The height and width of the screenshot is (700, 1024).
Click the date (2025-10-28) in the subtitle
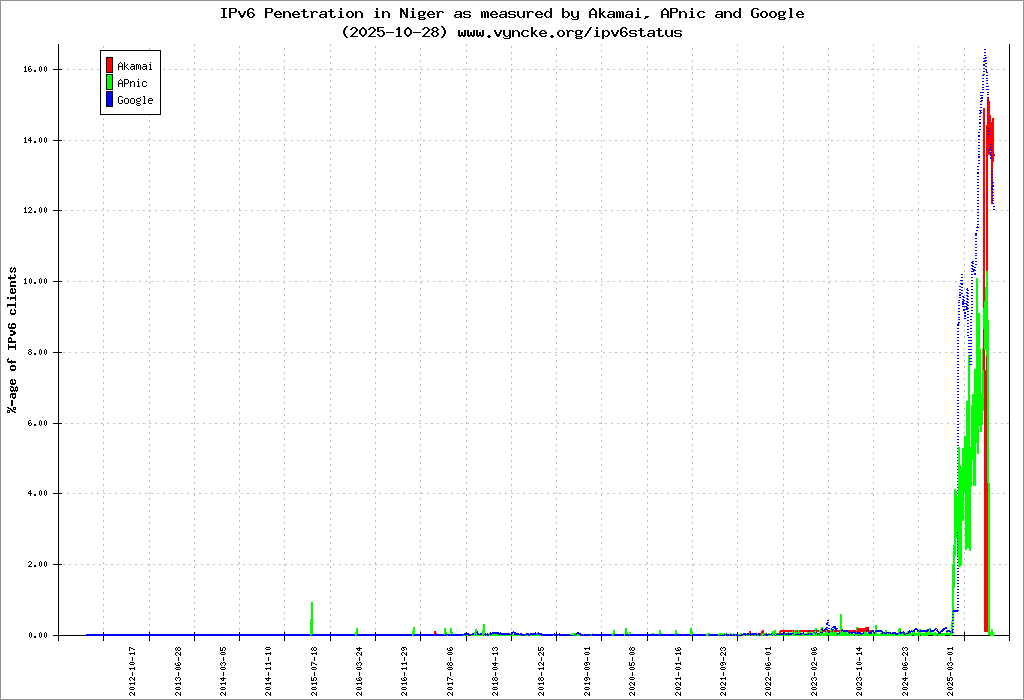[395, 32]
